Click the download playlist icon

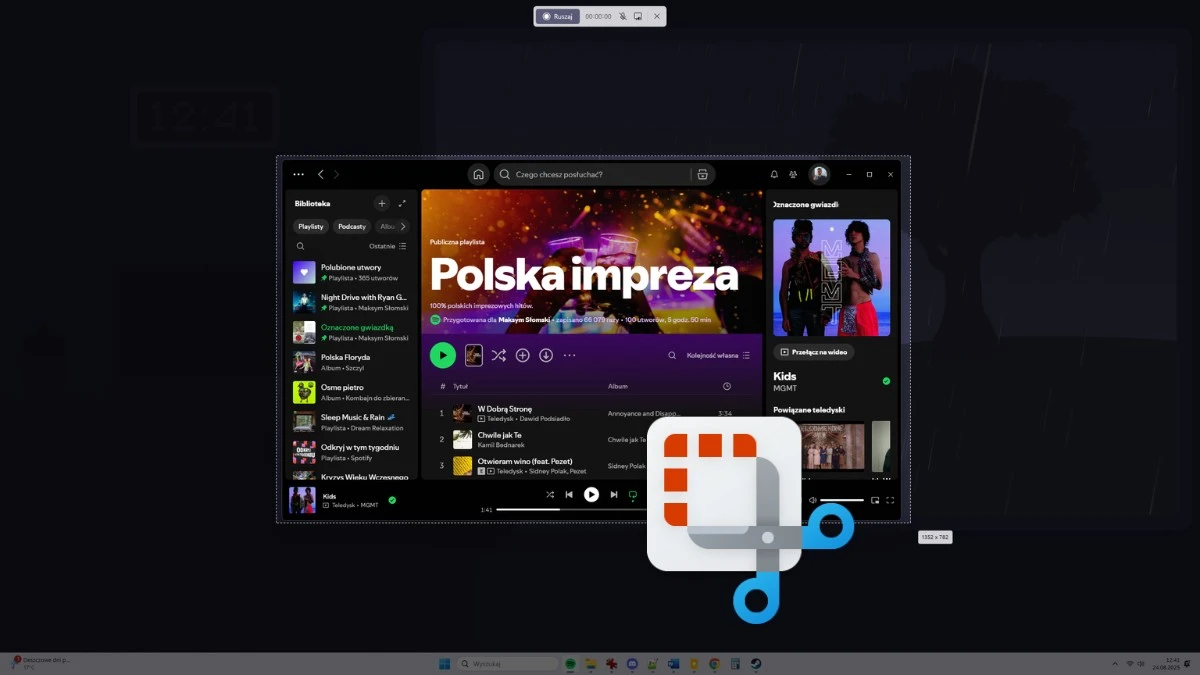click(546, 355)
